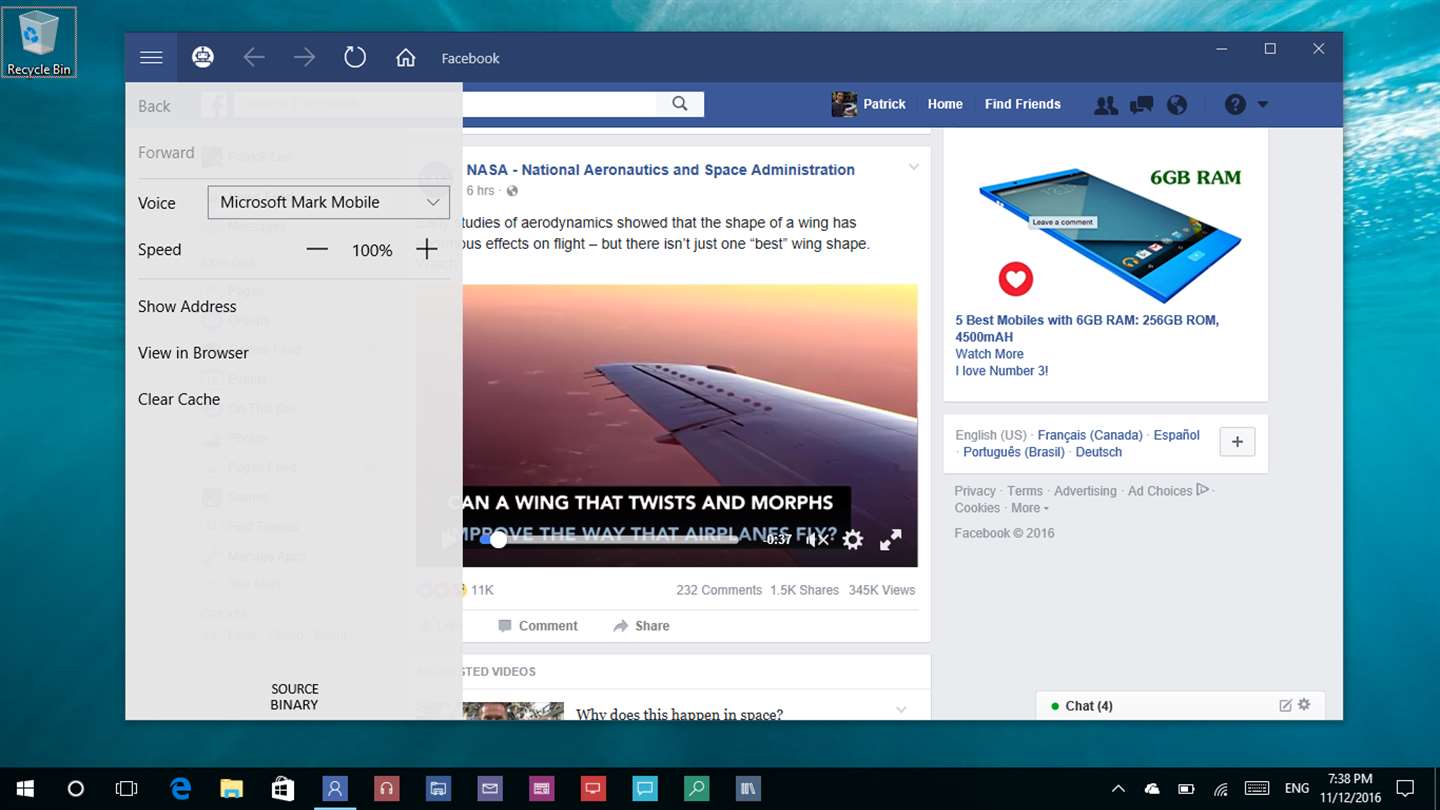
Task: Go to Facebook Home link
Action: coord(945,104)
